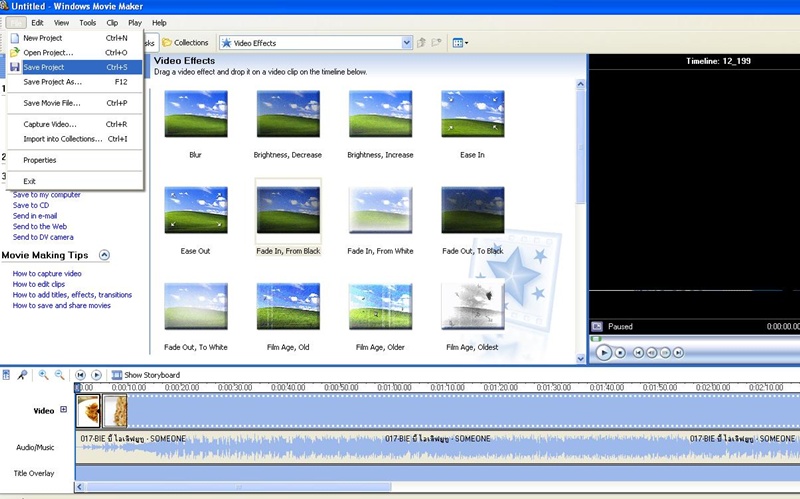This screenshot has height=499, width=800.
Task: Open the Tools menu
Action: (x=88, y=23)
